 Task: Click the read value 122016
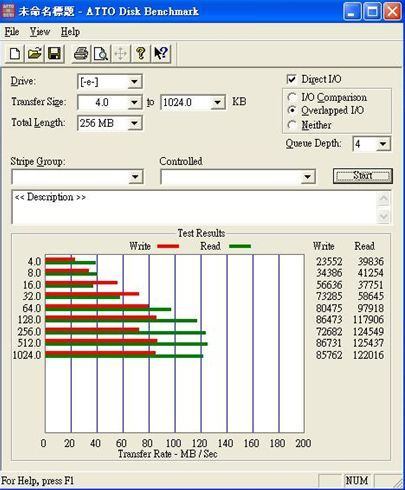(368, 355)
